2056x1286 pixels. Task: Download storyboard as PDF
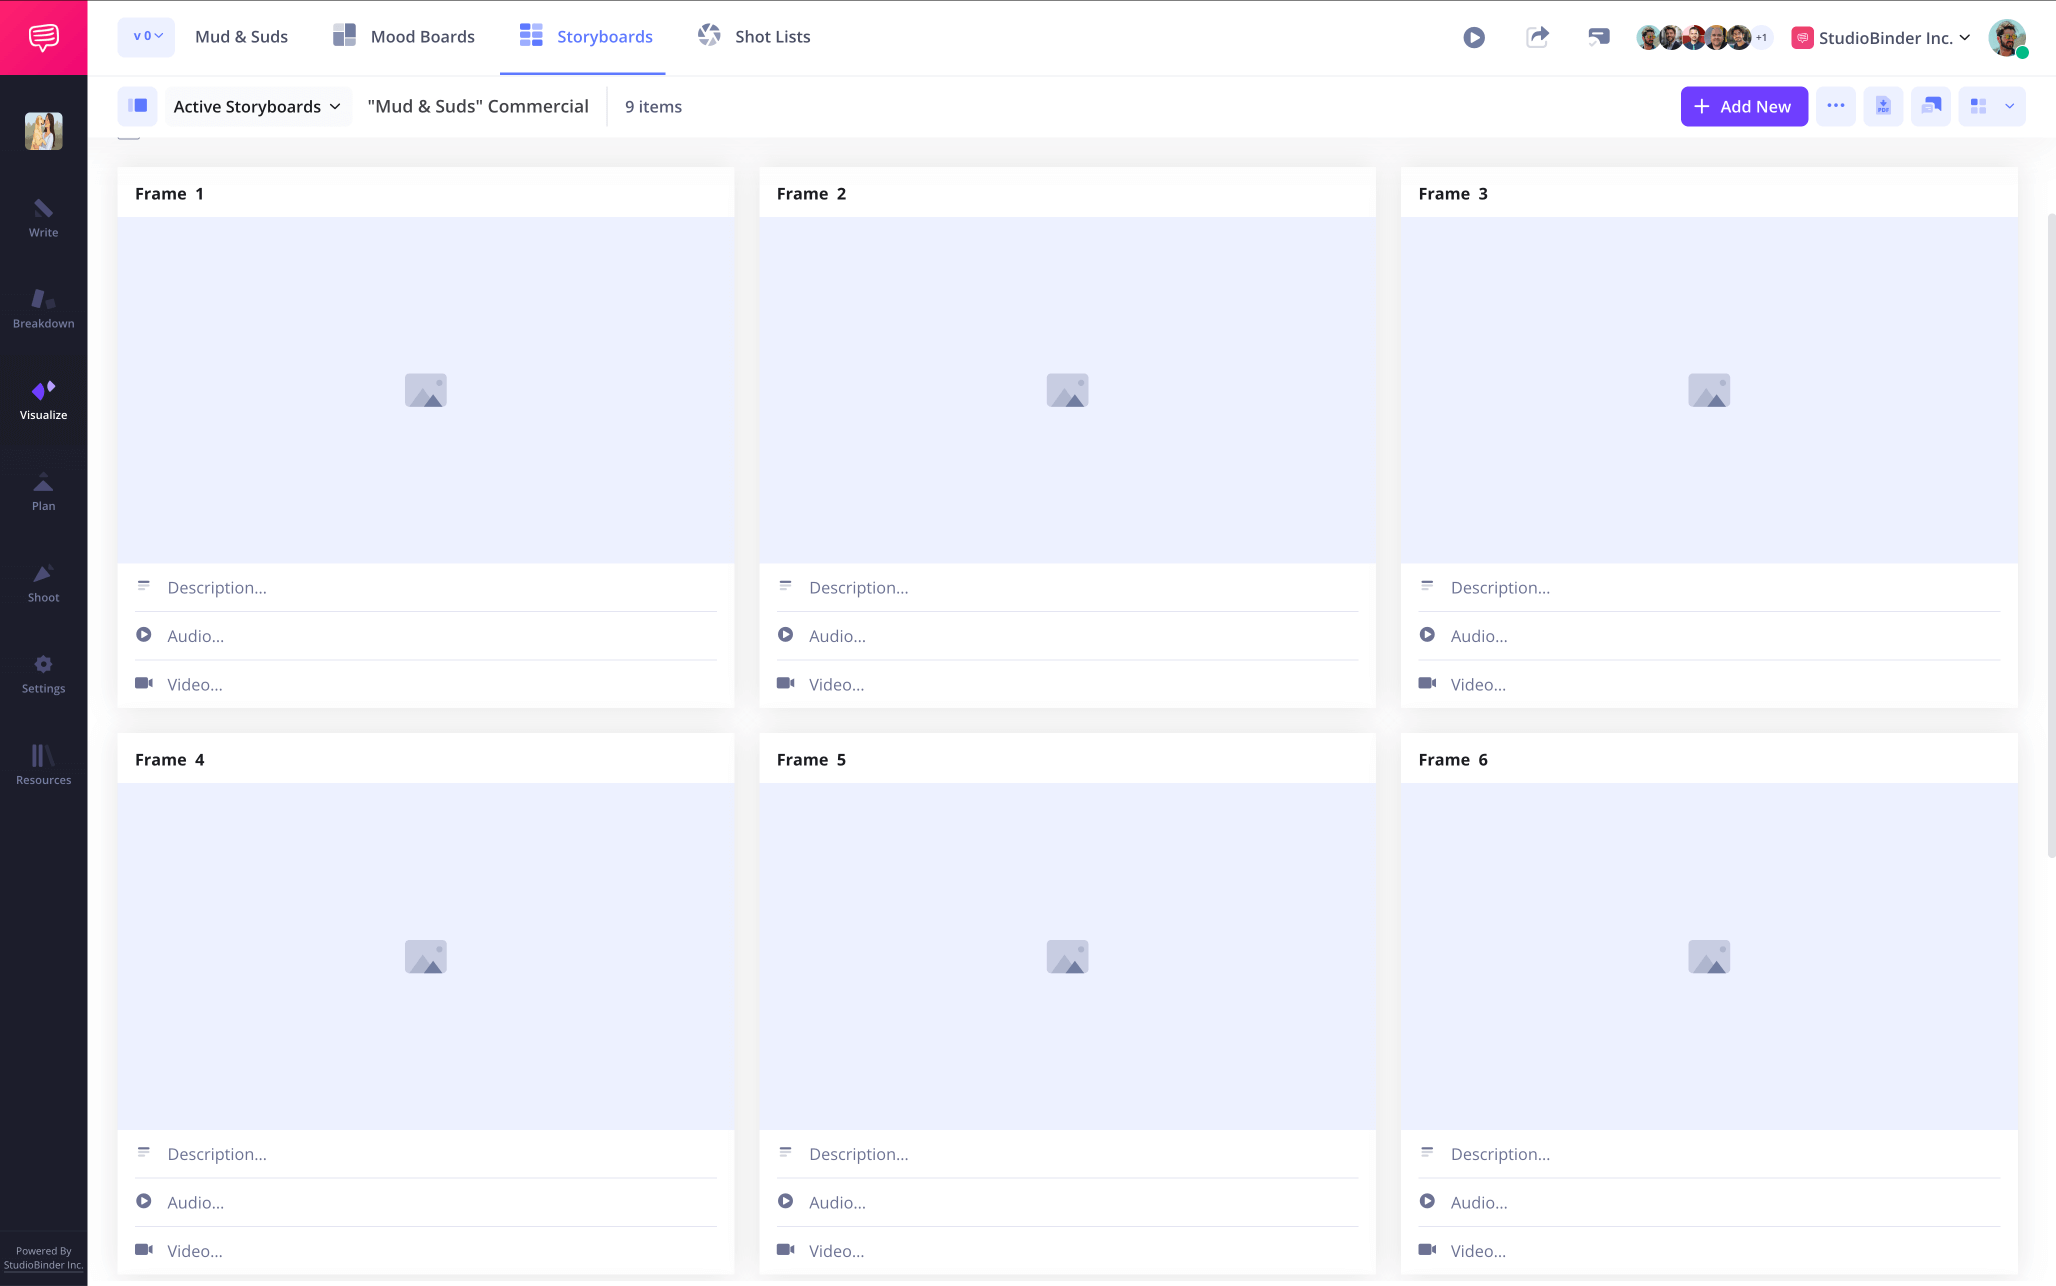click(1883, 106)
